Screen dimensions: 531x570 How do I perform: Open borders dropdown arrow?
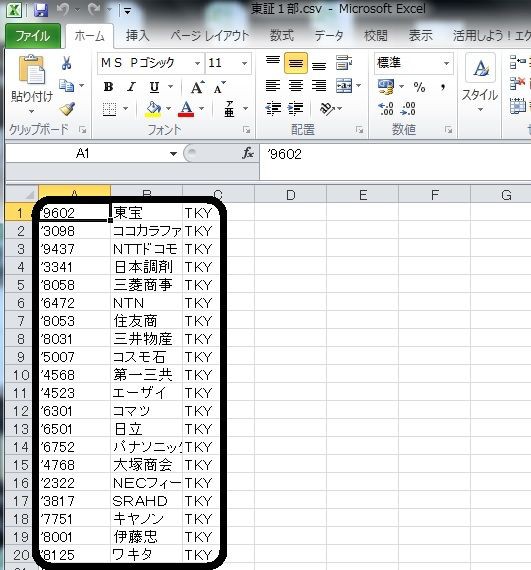click(125, 109)
